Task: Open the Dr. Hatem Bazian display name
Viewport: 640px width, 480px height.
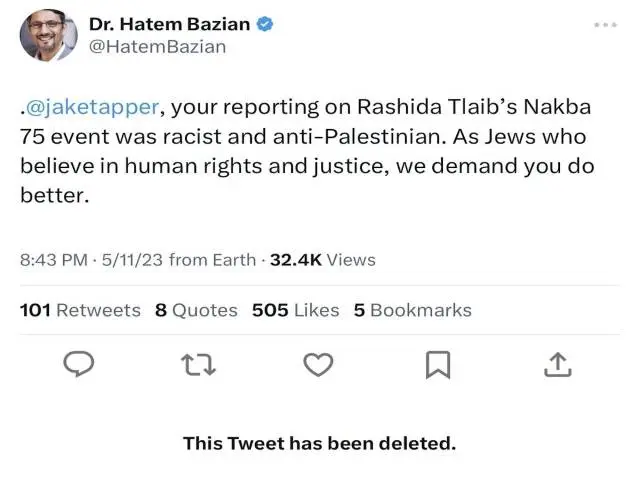Action: pyautogui.click(x=170, y=24)
